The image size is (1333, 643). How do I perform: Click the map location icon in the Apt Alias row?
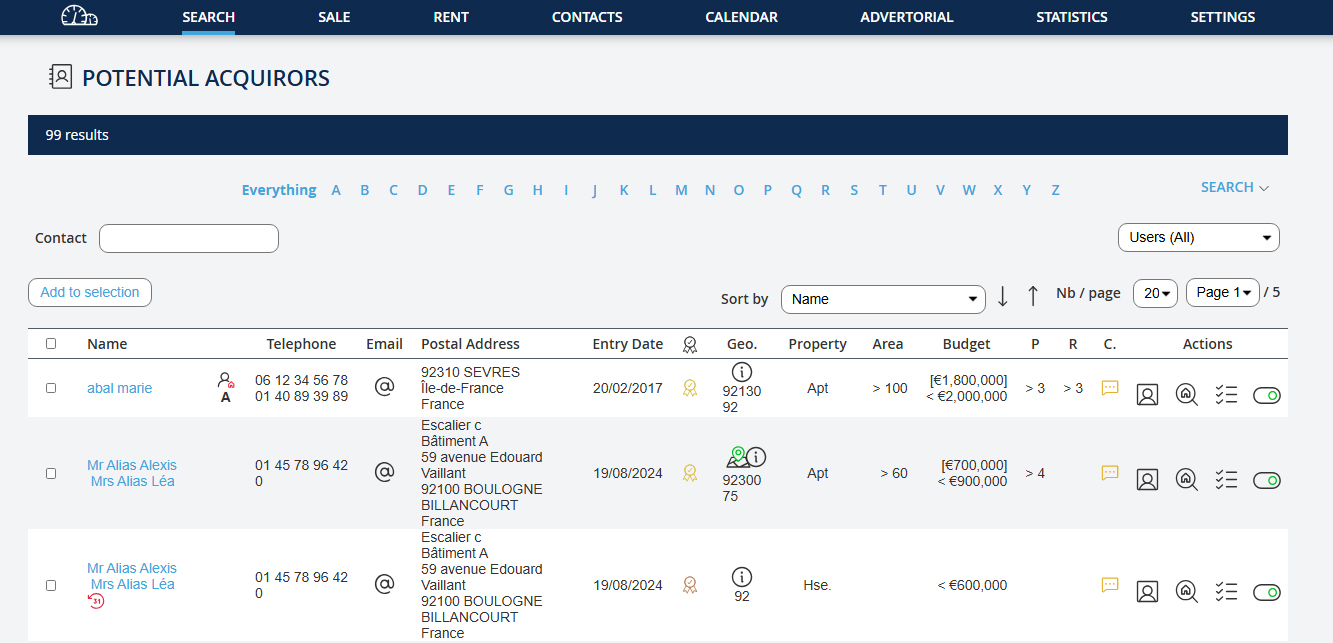tap(737, 457)
